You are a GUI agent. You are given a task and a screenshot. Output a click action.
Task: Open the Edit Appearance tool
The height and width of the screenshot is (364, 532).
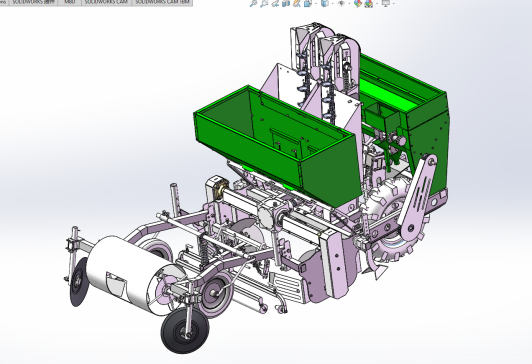[x=358, y=3]
